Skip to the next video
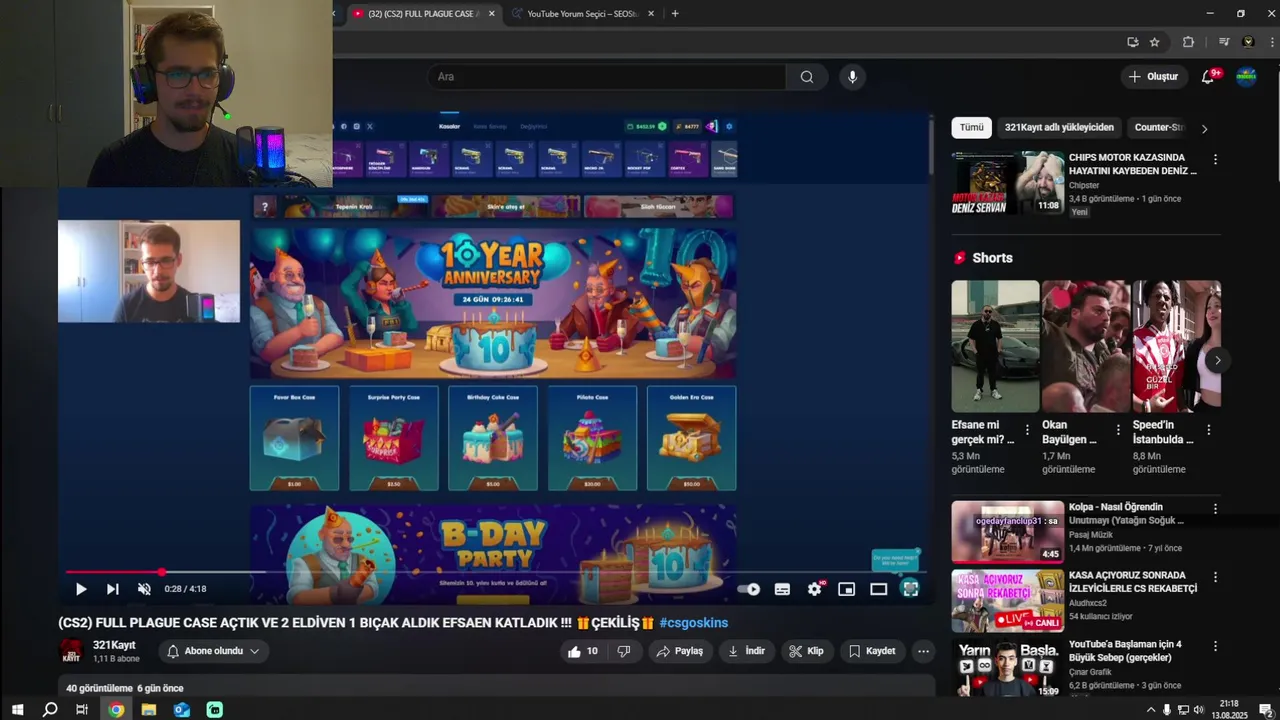The image size is (1280, 720). click(112, 589)
